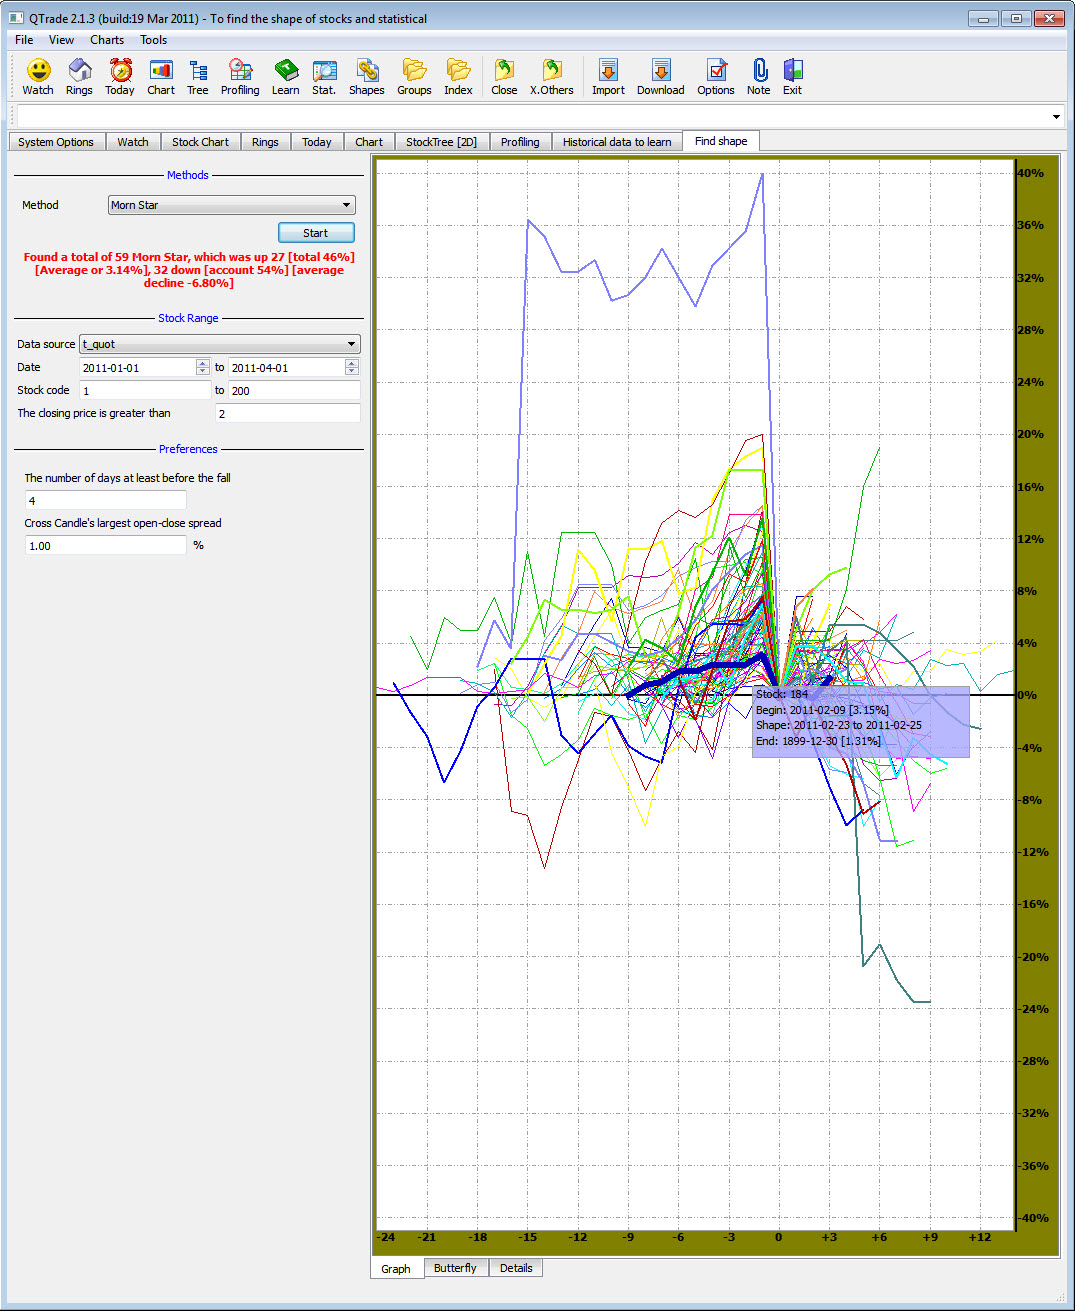The height and width of the screenshot is (1311, 1075).
Task: Click the Download toolbar icon
Action: pyautogui.click(x=660, y=70)
